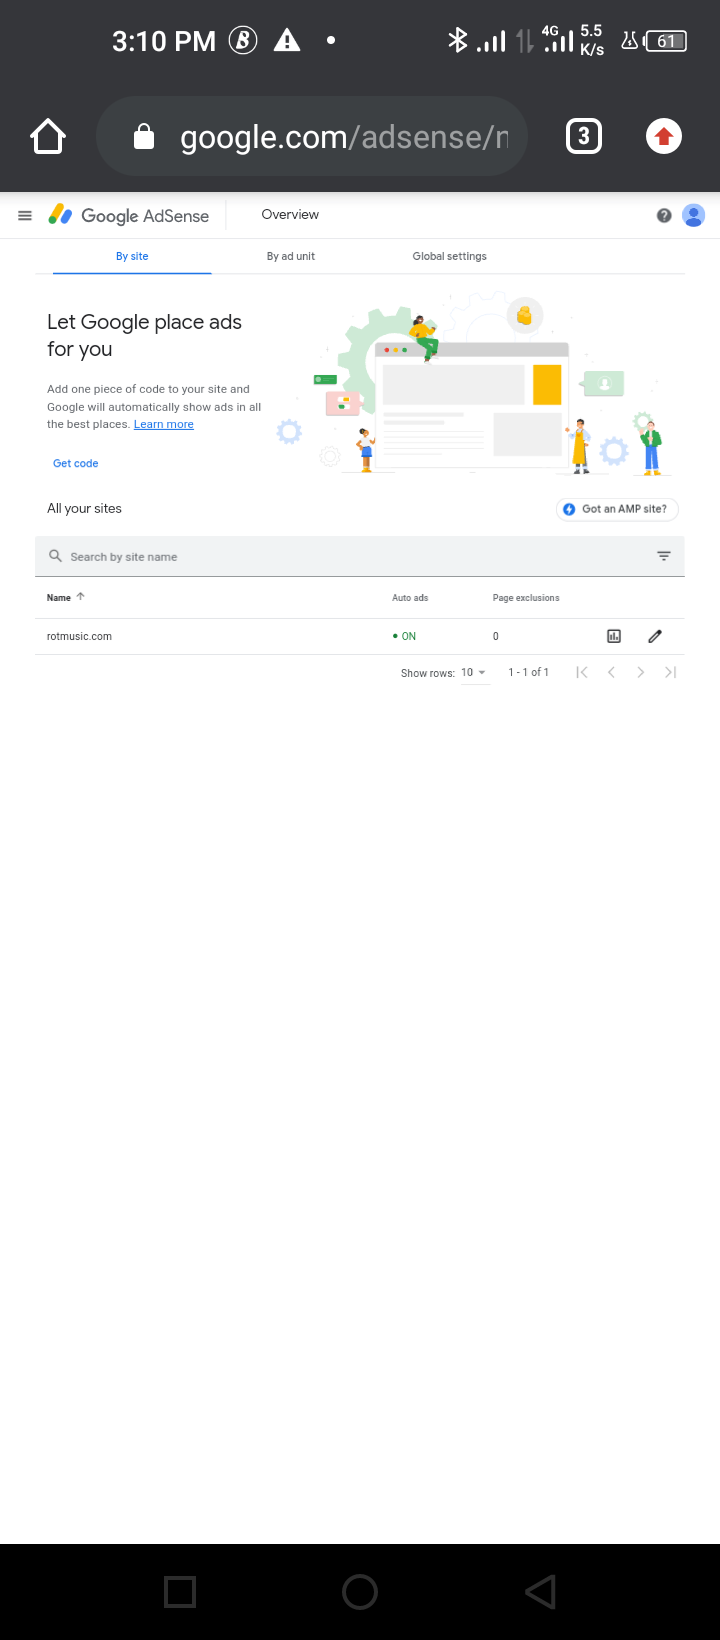Click the 1 - 1 of 1 pagination text
Viewport: 720px width, 1640px height.
(x=528, y=672)
